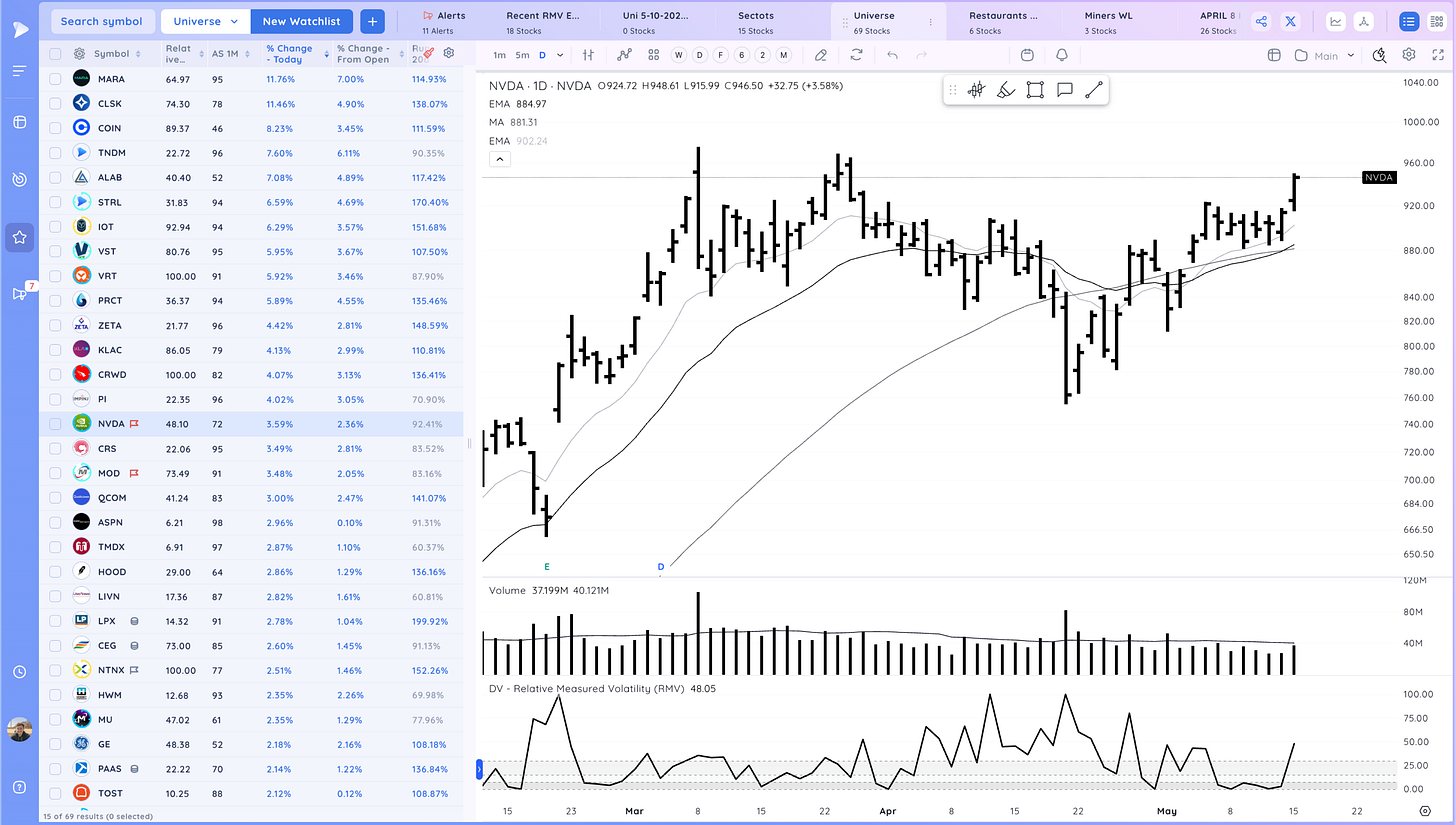This screenshot has width=1456, height=825.
Task: Set chart timeframe to 1m
Action: pos(499,56)
